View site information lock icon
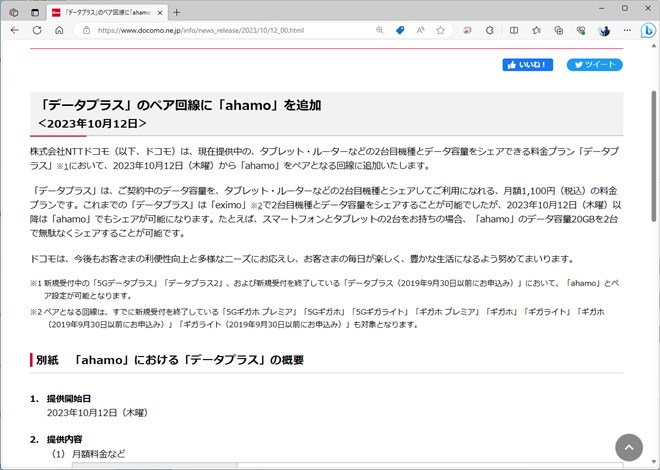The image size is (660, 470). (x=86, y=30)
